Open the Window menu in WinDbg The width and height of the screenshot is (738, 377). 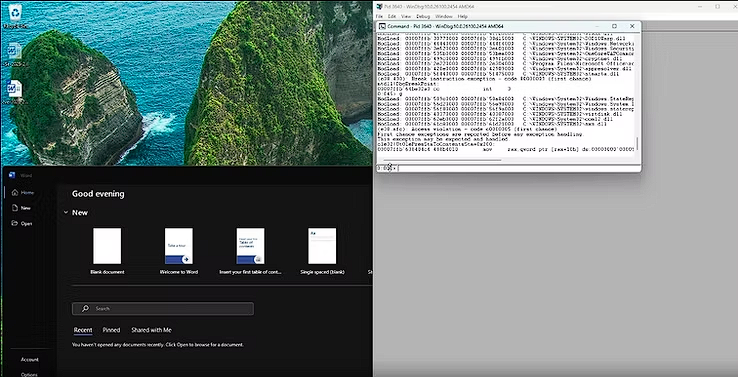click(x=443, y=16)
